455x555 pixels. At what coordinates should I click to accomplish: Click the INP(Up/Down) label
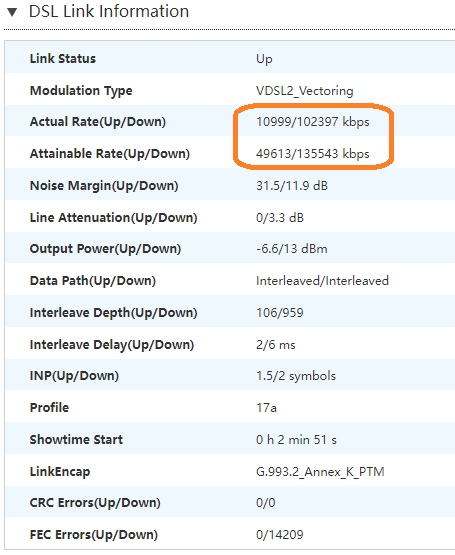tap(74, 376)
